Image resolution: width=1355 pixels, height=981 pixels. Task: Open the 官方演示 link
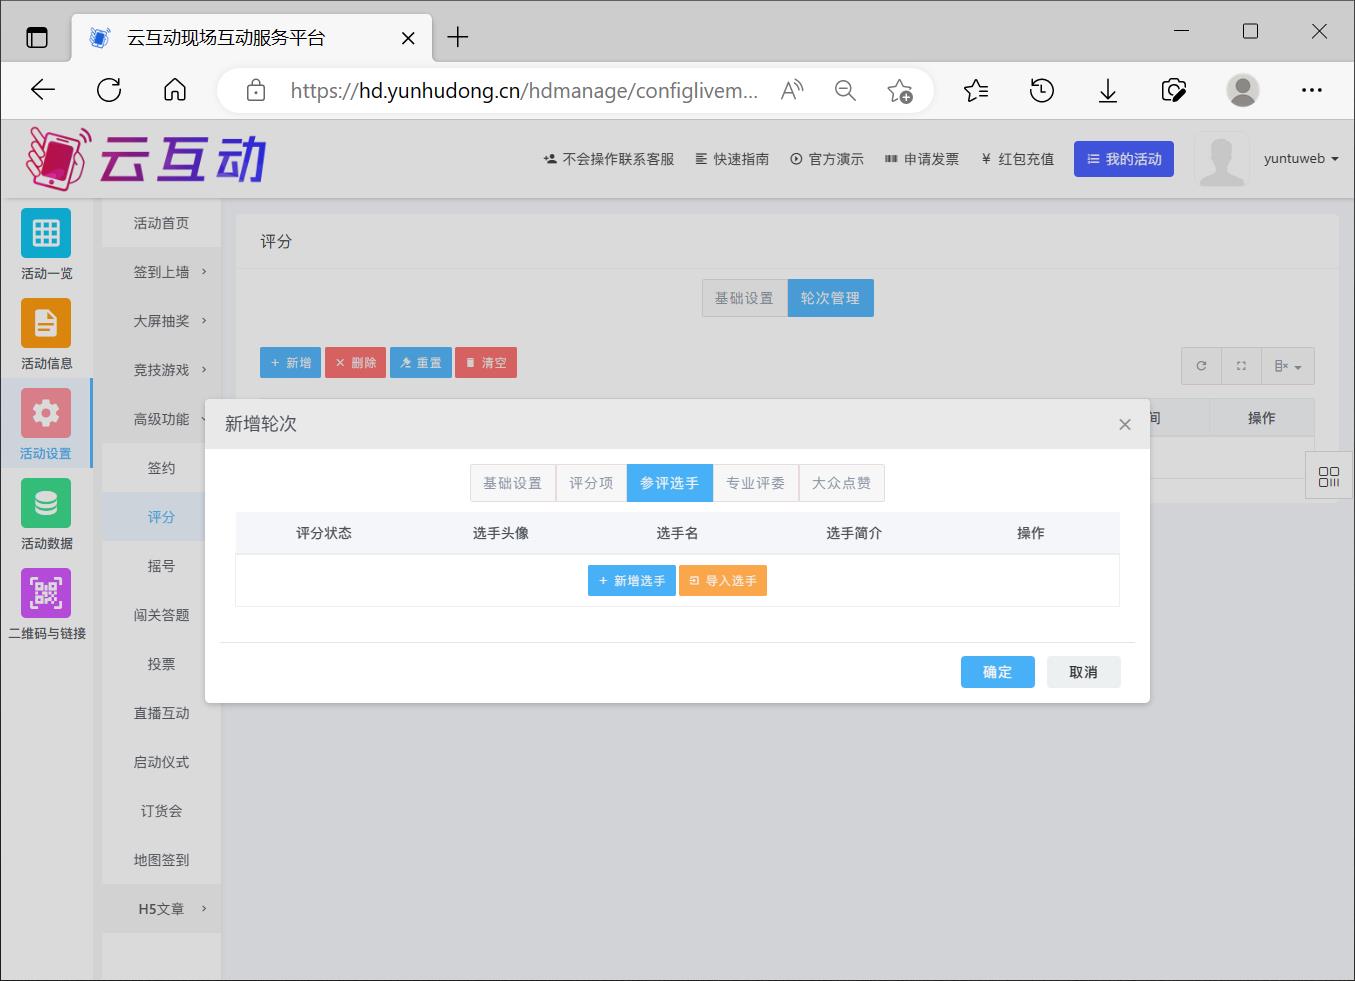[827, 159]
